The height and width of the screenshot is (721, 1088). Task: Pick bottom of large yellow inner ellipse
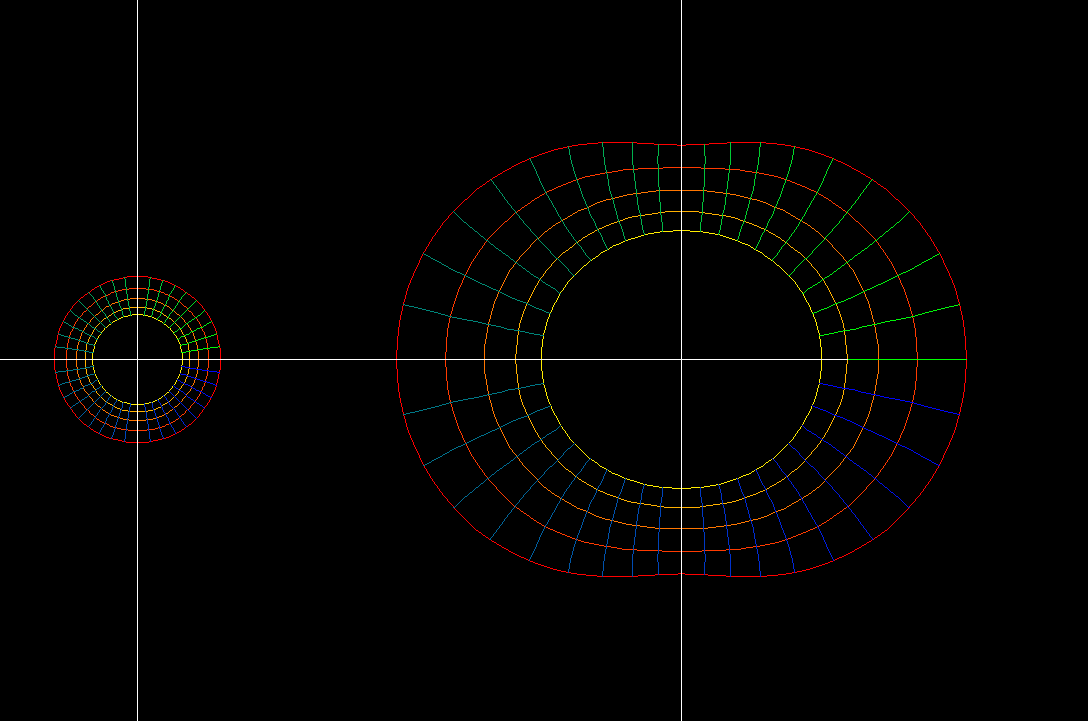click(x=681, y=488)
